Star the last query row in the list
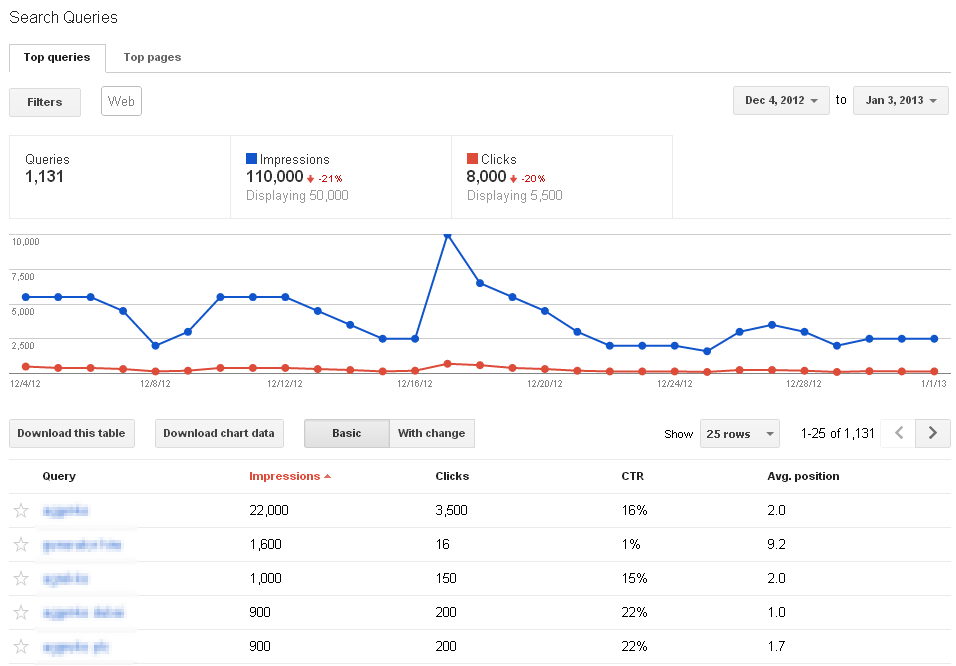Image resolution: width=956 pixels, height=666 pixels. 20,646
